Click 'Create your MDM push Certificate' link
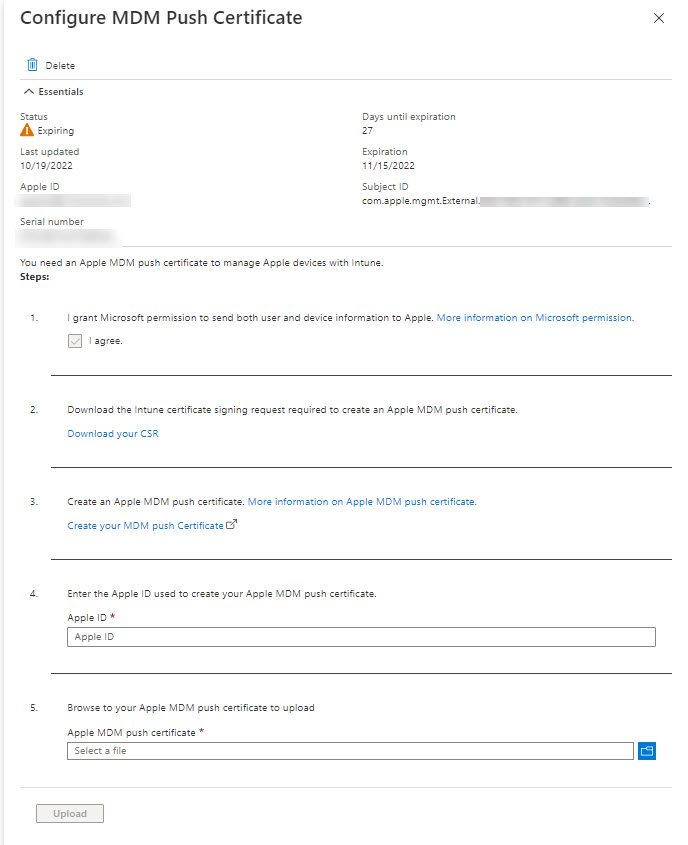Image resolution: width=688 pixels, height=845 pixels. pos(145,526)
